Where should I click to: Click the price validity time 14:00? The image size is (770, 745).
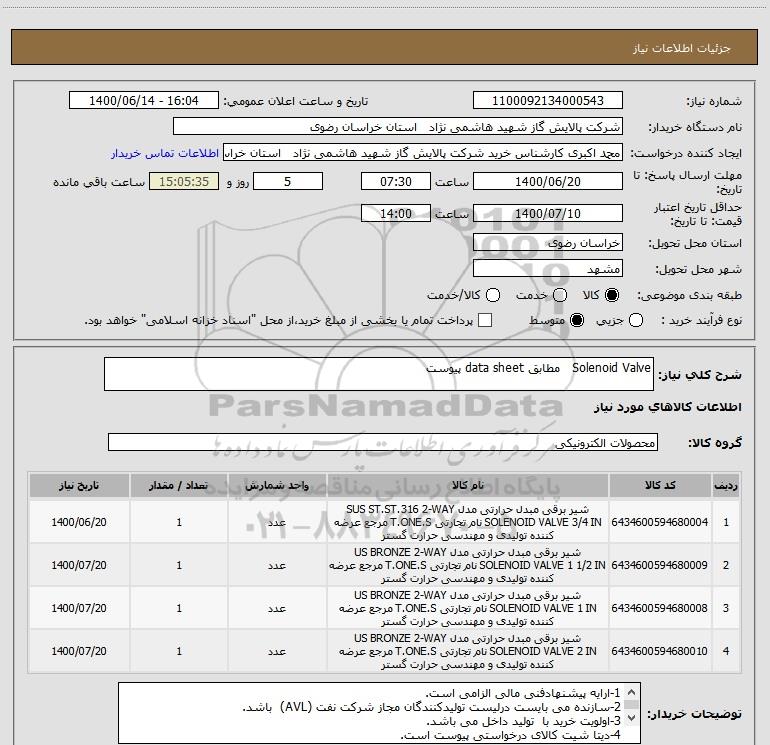click(396, 214)
